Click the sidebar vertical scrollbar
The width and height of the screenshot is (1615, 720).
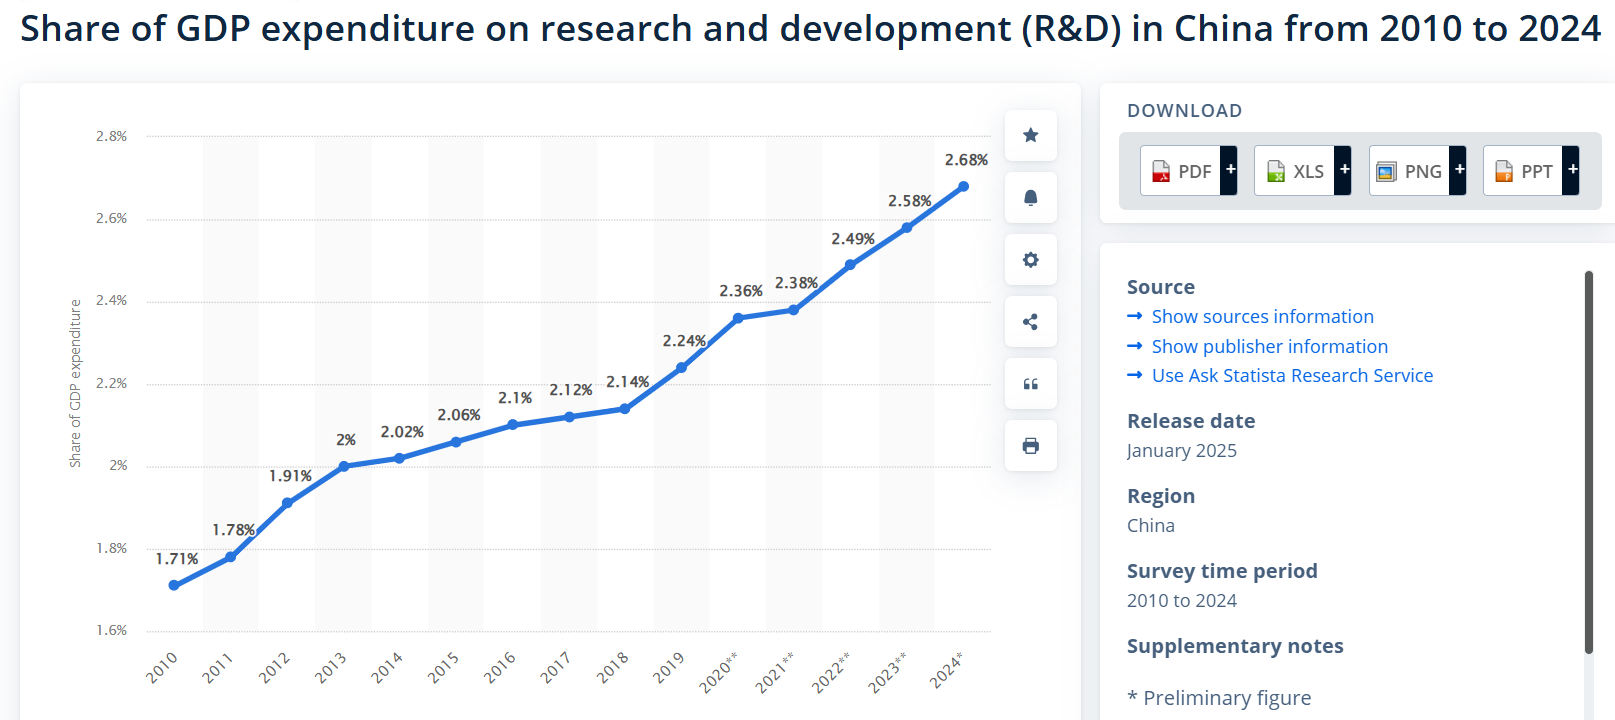tap(1588, 460)
